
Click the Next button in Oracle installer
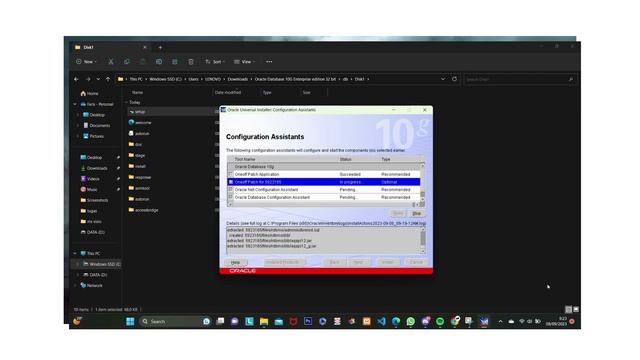pyautogui.click(x=359, y=262)
